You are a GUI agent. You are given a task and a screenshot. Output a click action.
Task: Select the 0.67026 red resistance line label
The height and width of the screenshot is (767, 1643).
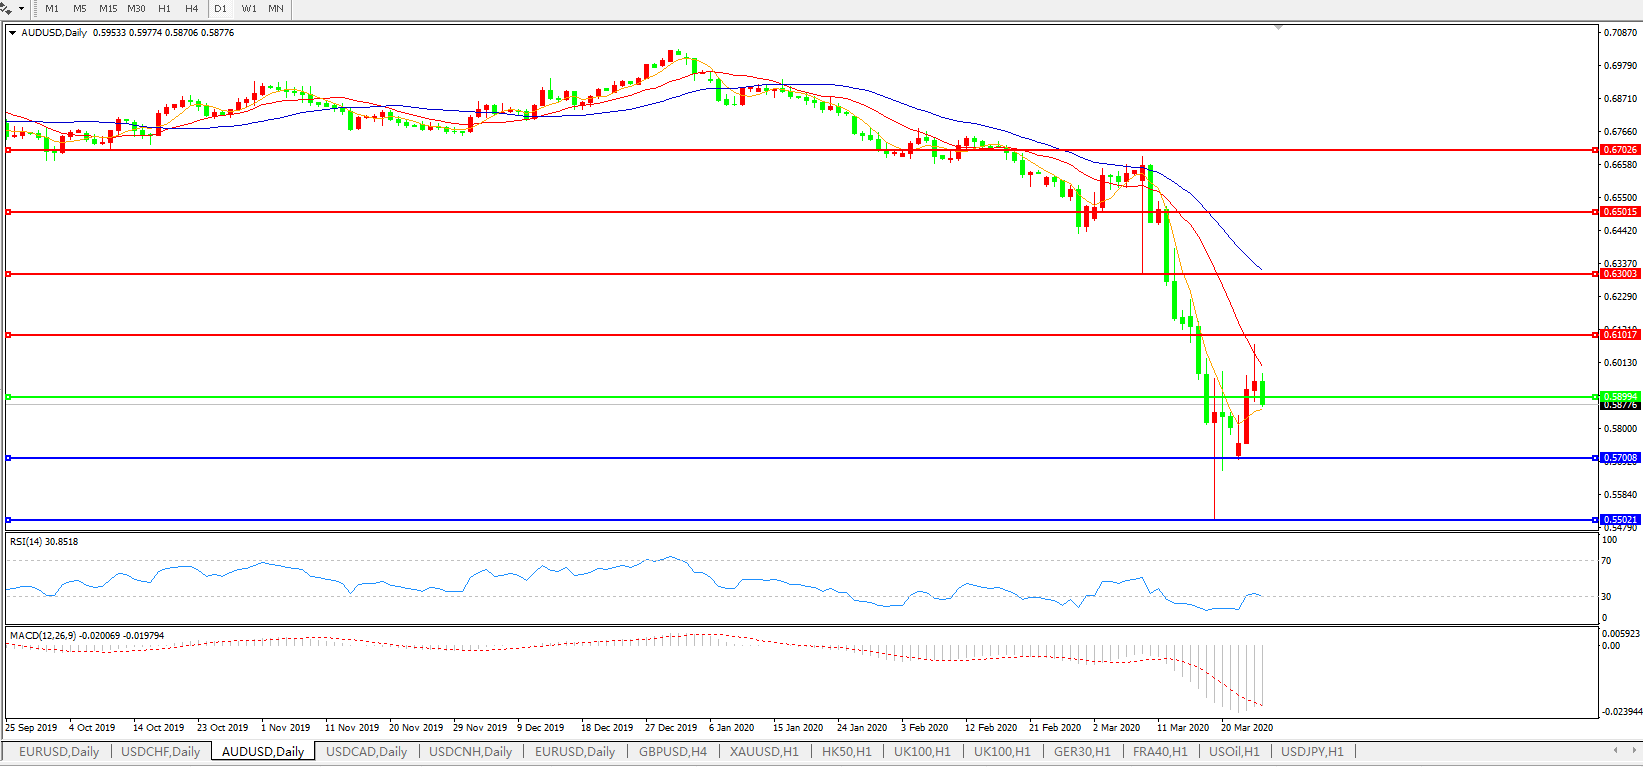click(1620, 150)
